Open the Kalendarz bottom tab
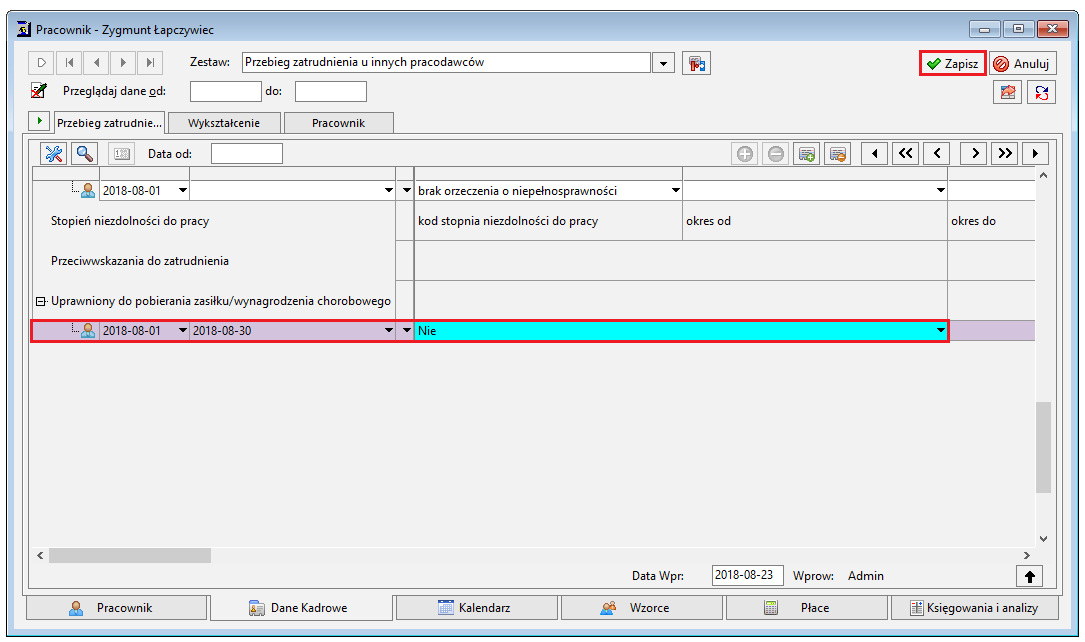 coord(477,608)
